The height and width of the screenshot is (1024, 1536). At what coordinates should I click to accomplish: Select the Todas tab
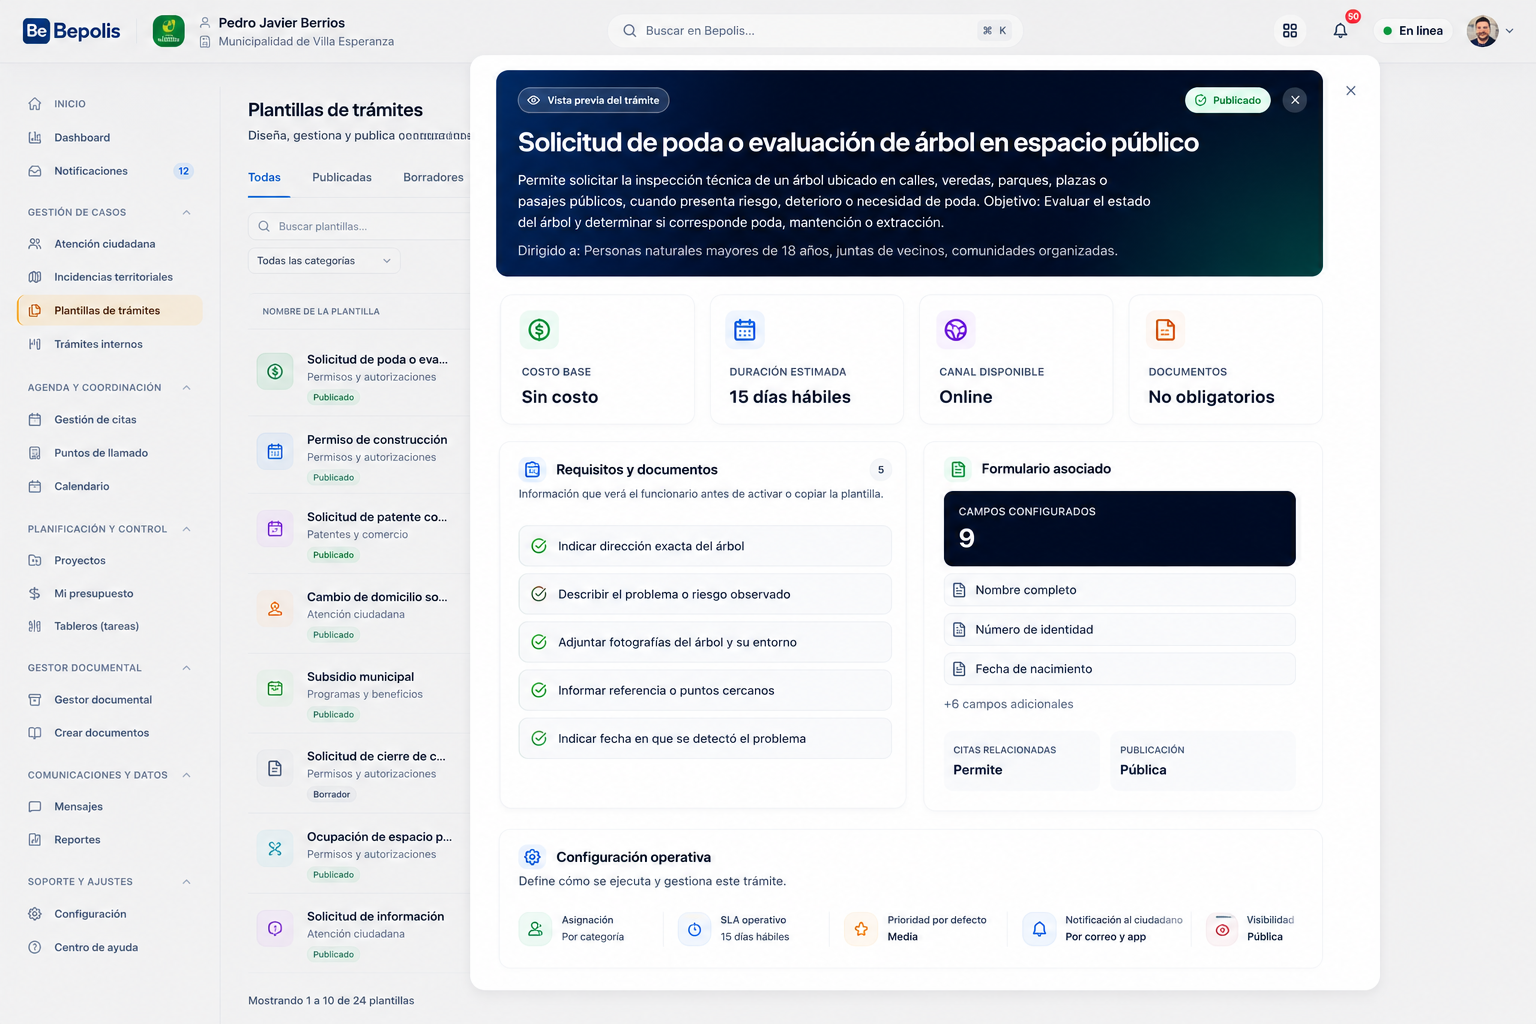(265, 177)
